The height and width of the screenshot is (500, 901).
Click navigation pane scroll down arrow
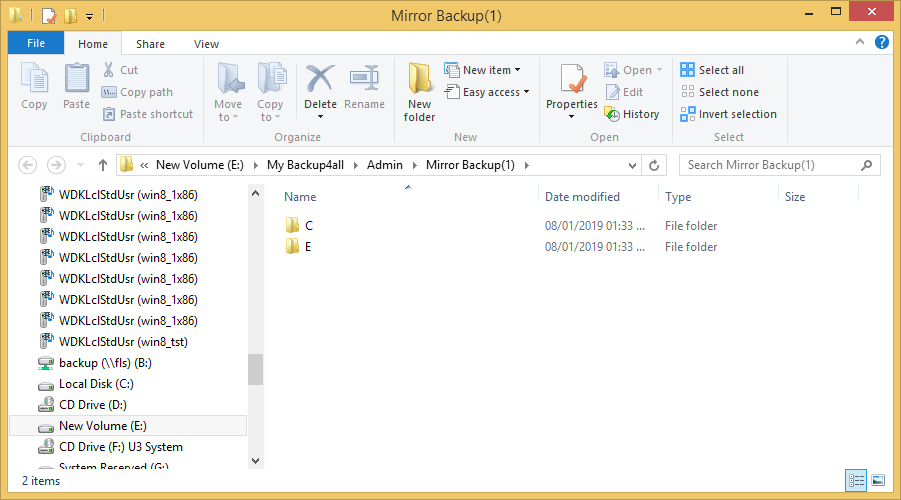[256, 460]
